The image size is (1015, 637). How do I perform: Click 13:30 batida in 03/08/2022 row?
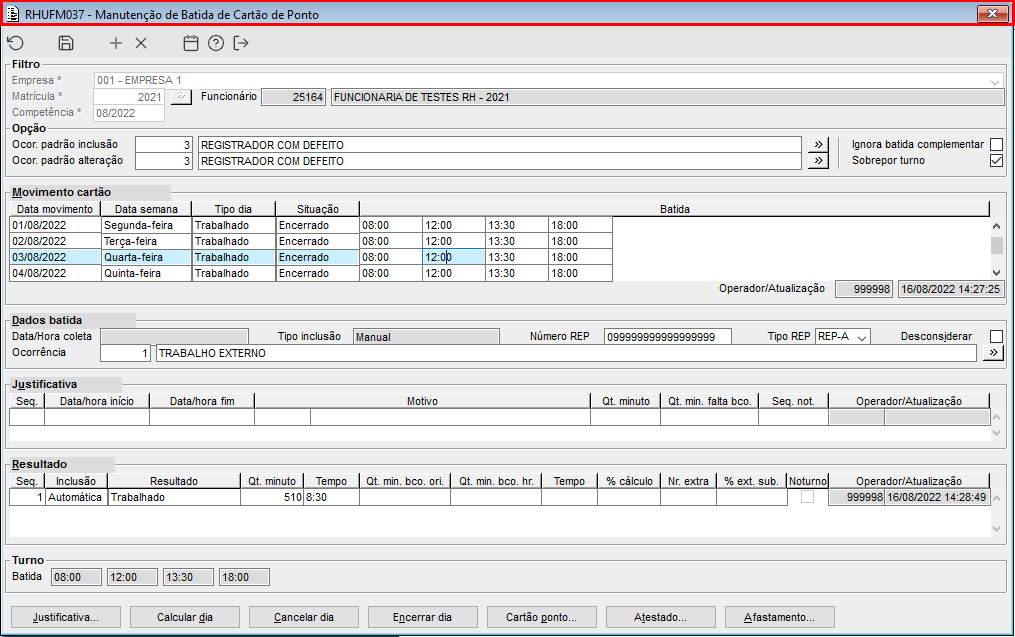click(x=517, y=257)
